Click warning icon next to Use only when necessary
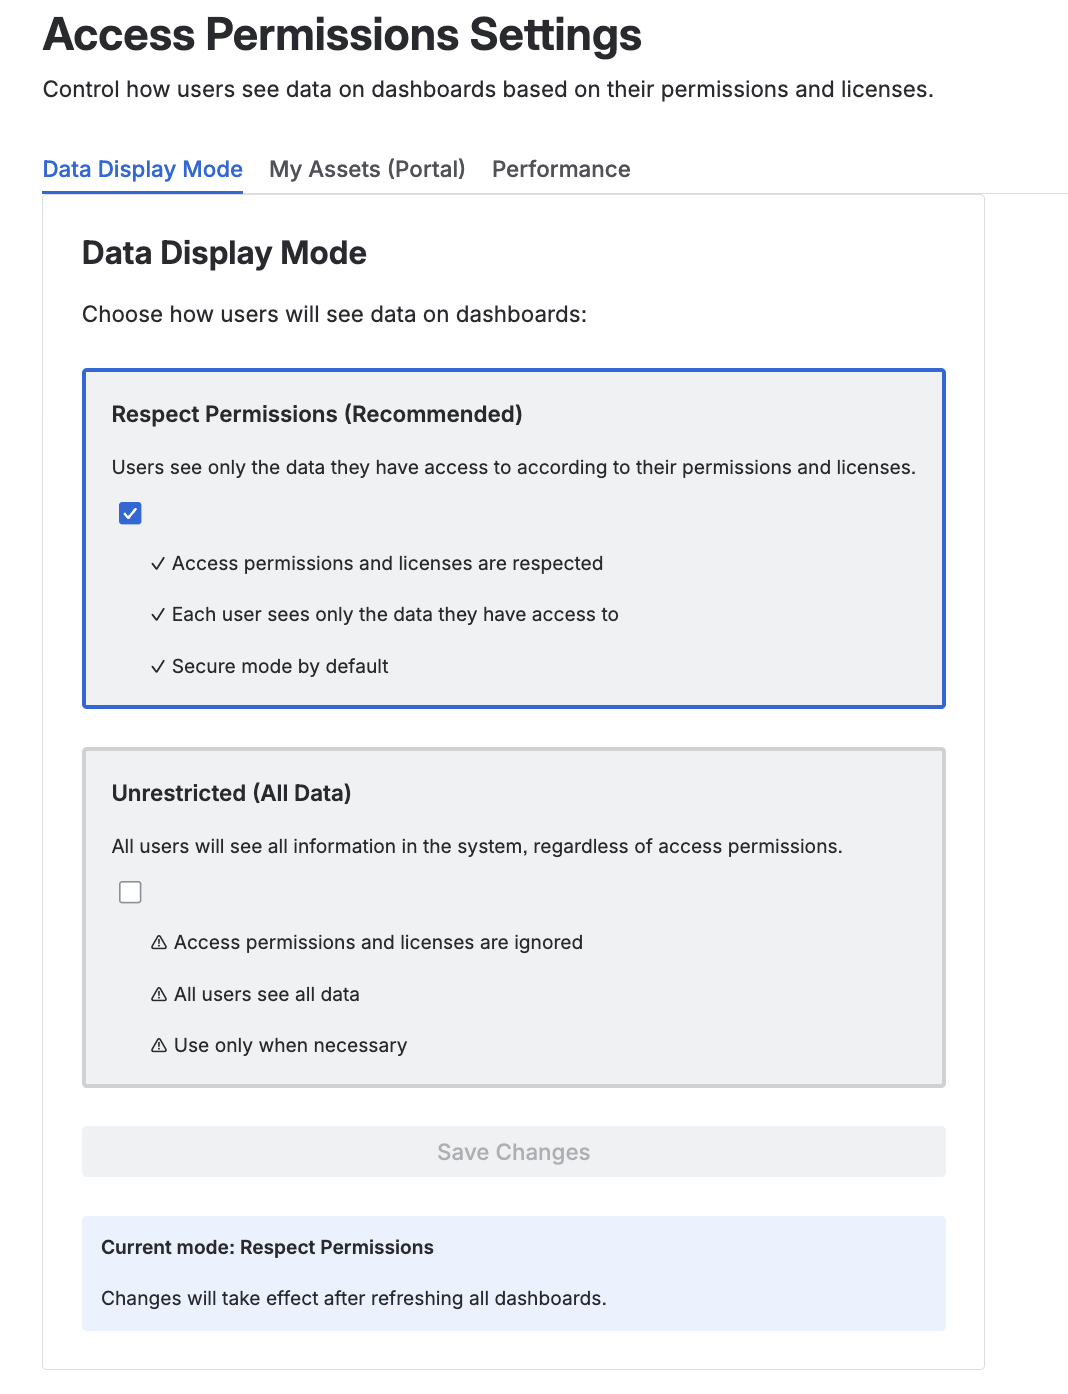 point(159,1046)
